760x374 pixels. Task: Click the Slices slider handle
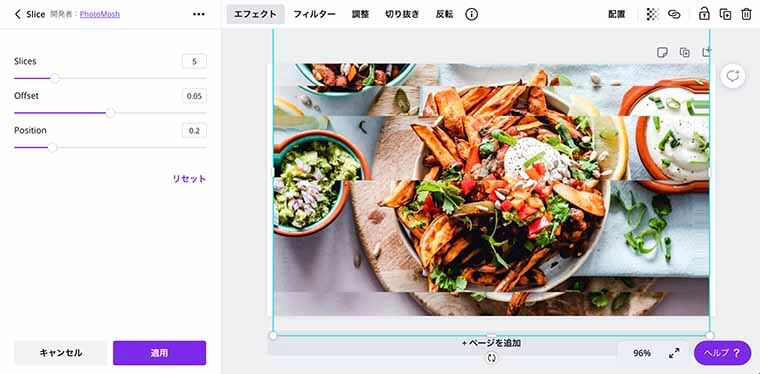[55, 78]
